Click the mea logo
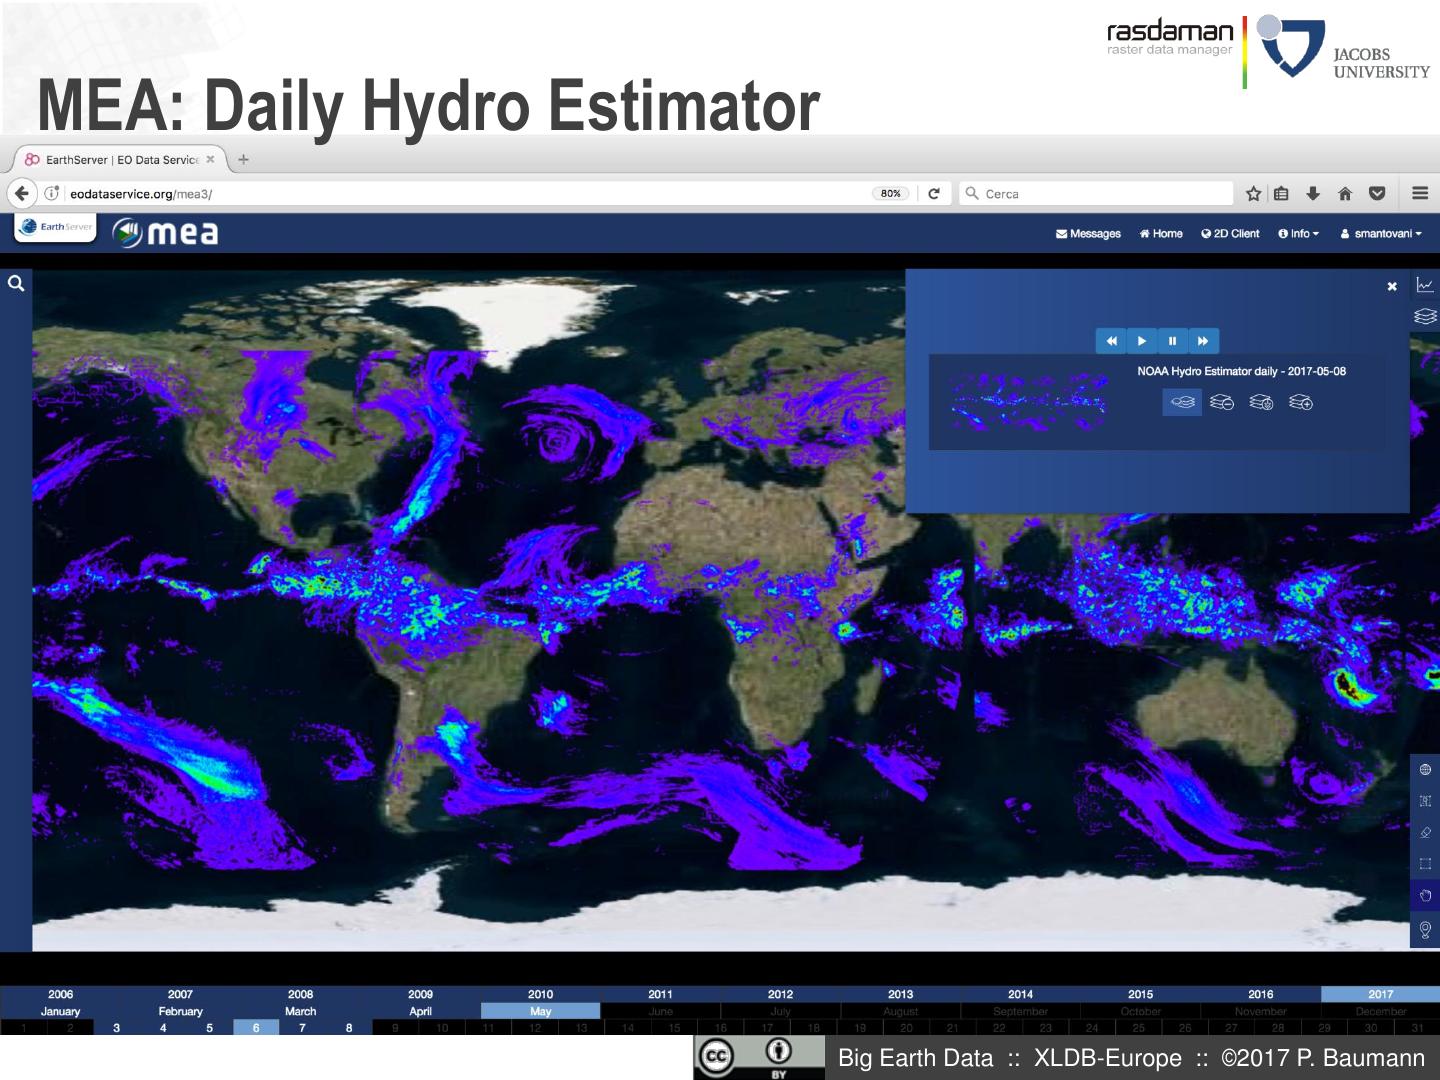1440x1080 pixels. [165, 233]
